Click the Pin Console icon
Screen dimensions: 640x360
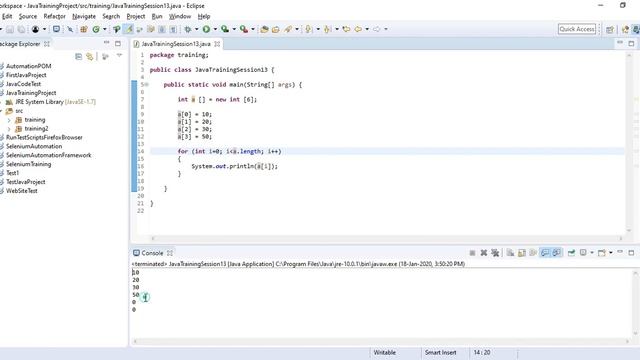571,253
